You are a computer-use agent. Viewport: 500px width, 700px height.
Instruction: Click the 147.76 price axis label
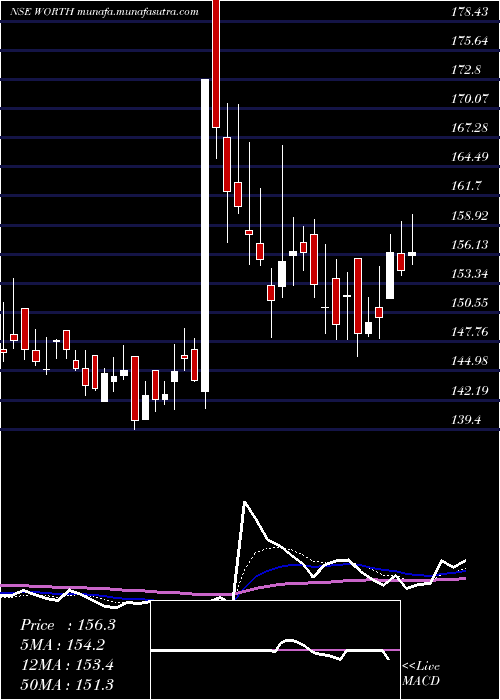pos(469,332)
